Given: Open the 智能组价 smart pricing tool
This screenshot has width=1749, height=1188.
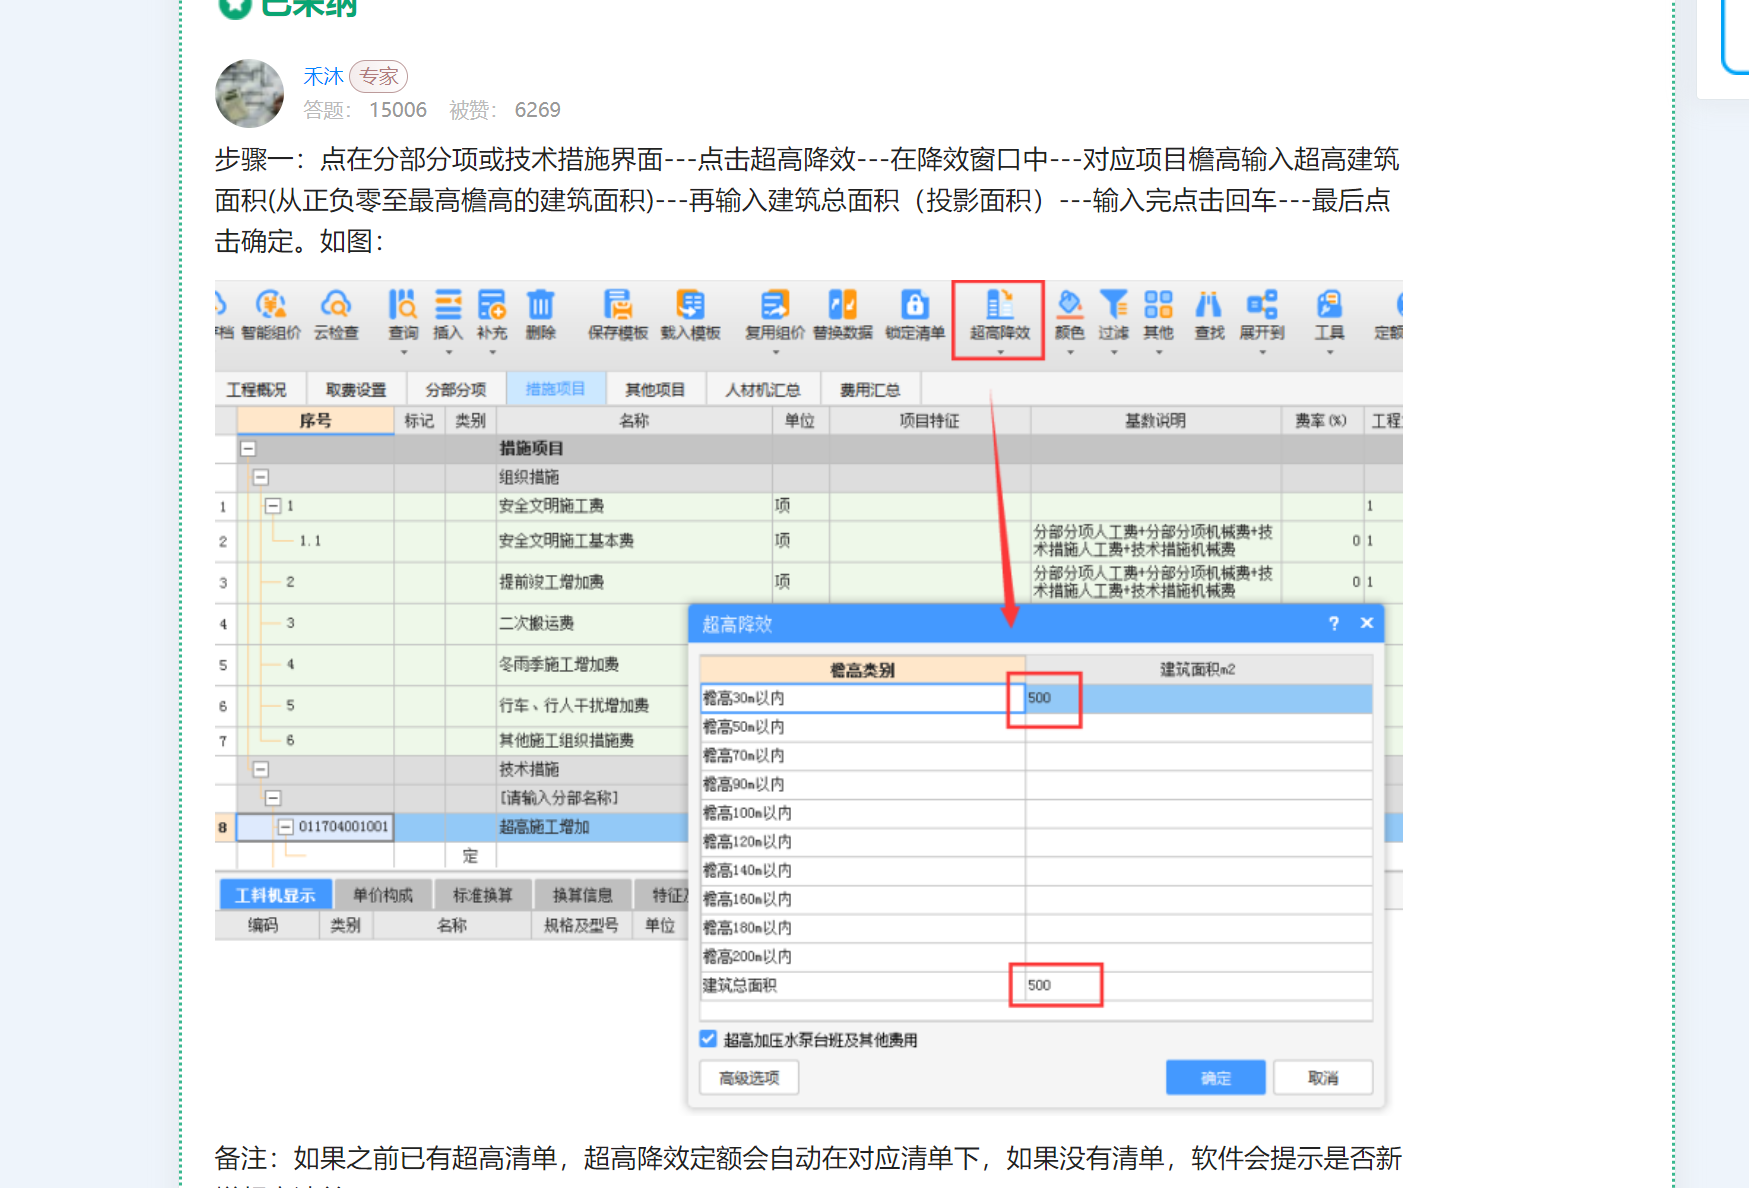Looking at the screenshot, I should pos(271,314).
